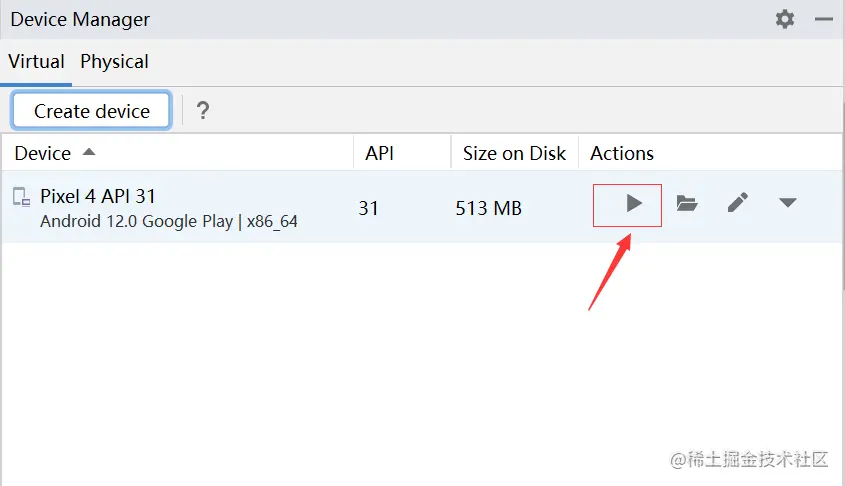Switch to the Physical tab
Screen dimensions: 845x486
tap(114, 62)
